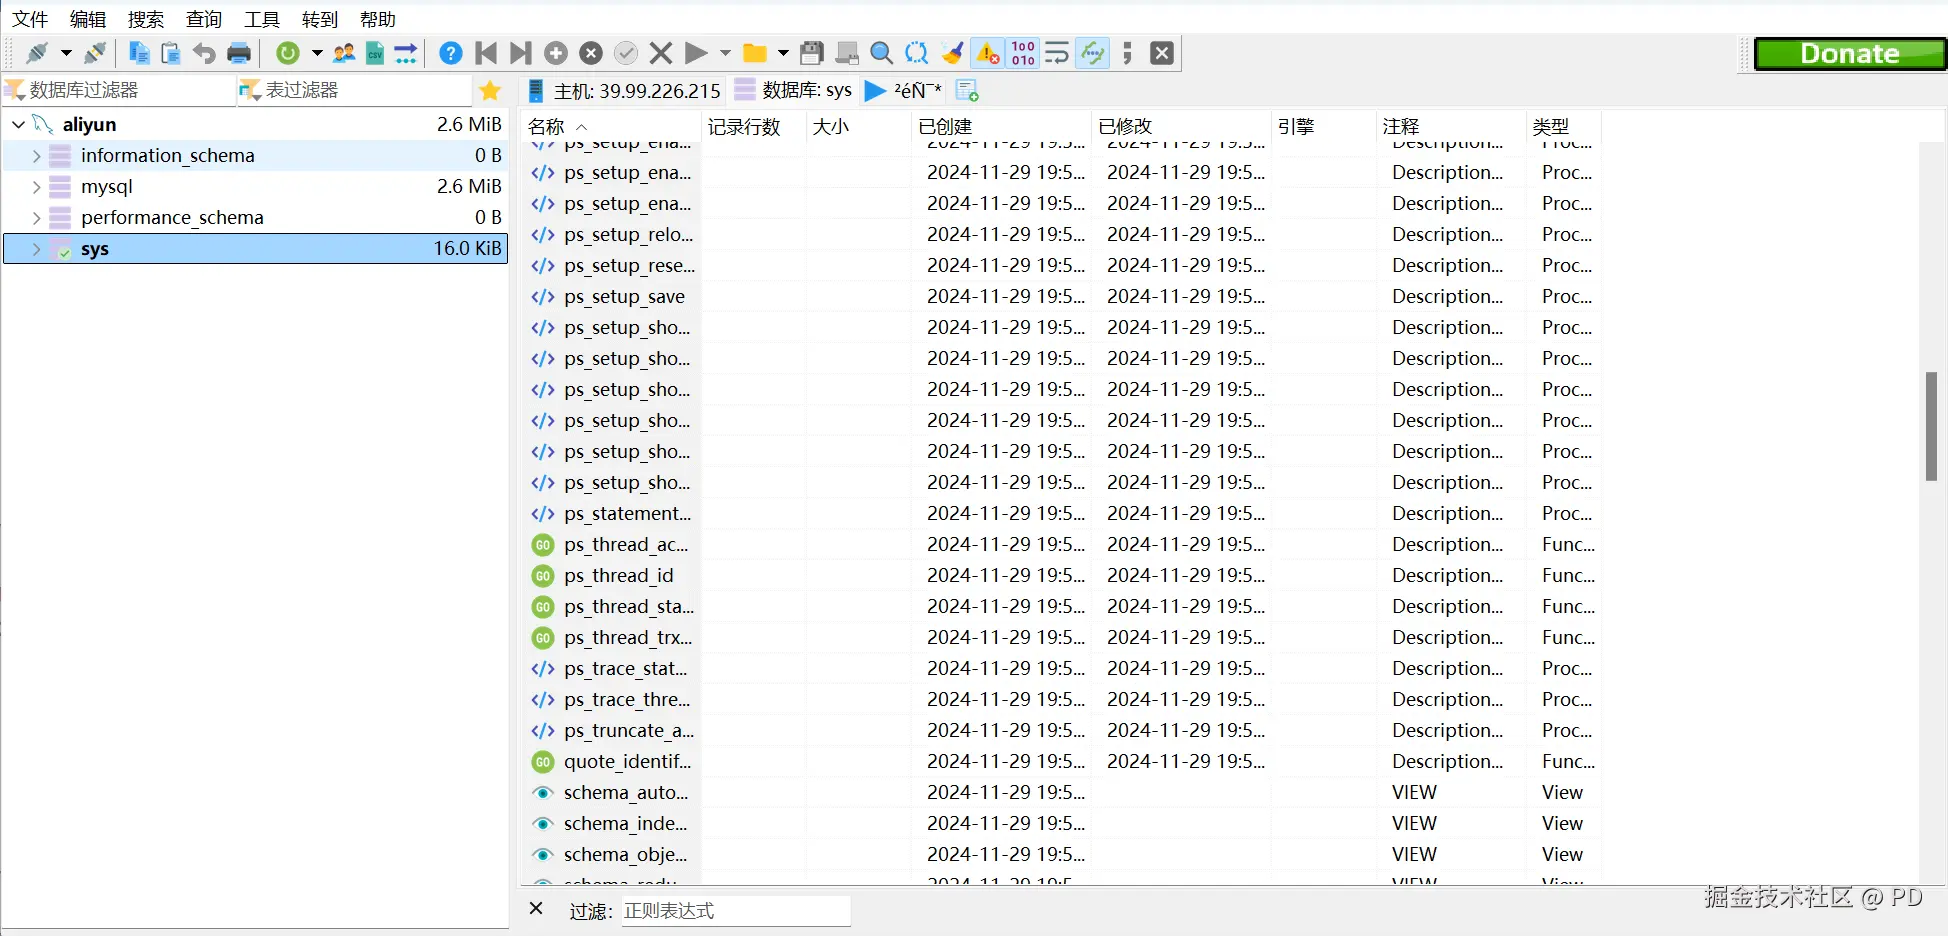Click the favorites star icon
Viewport: 1948px width, 936px height.
tap(490, 90)
